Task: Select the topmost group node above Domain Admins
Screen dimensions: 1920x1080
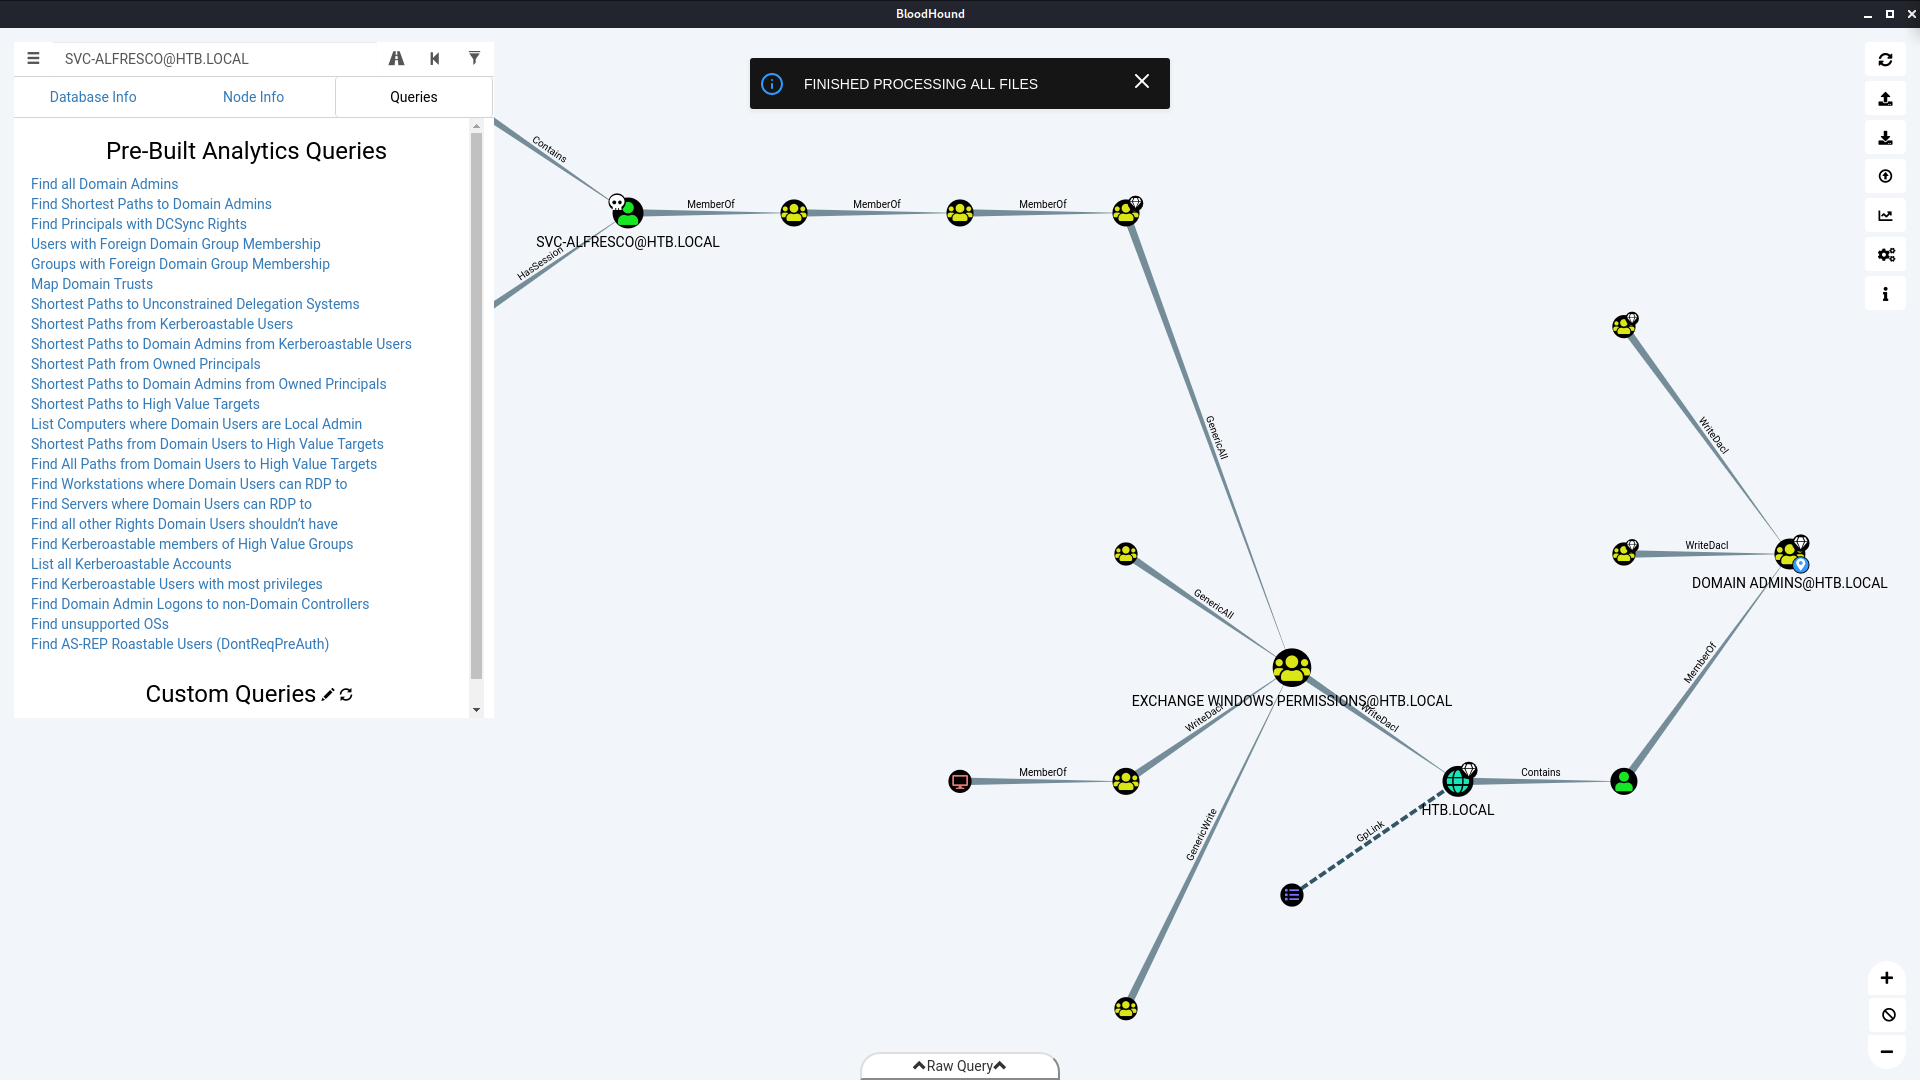Action: coord(1624,326)
